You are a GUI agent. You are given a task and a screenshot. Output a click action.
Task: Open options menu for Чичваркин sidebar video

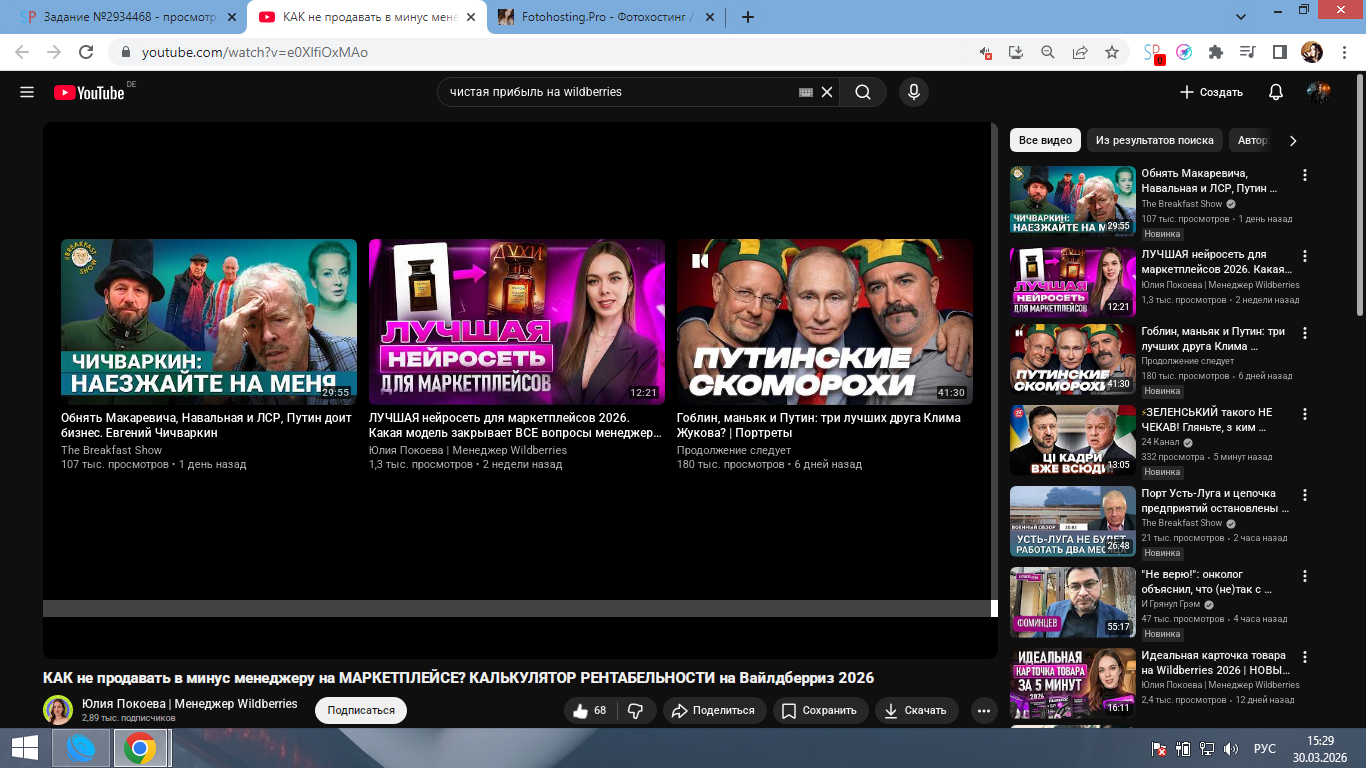tap(1304, 175)
